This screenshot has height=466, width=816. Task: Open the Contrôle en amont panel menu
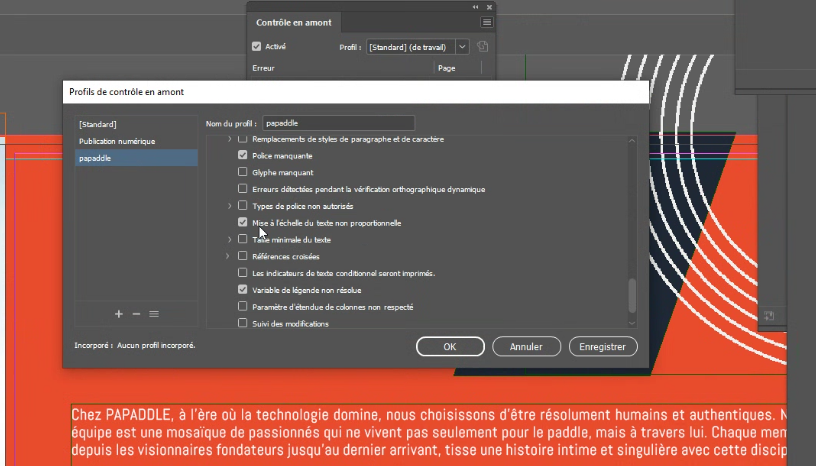487,22
